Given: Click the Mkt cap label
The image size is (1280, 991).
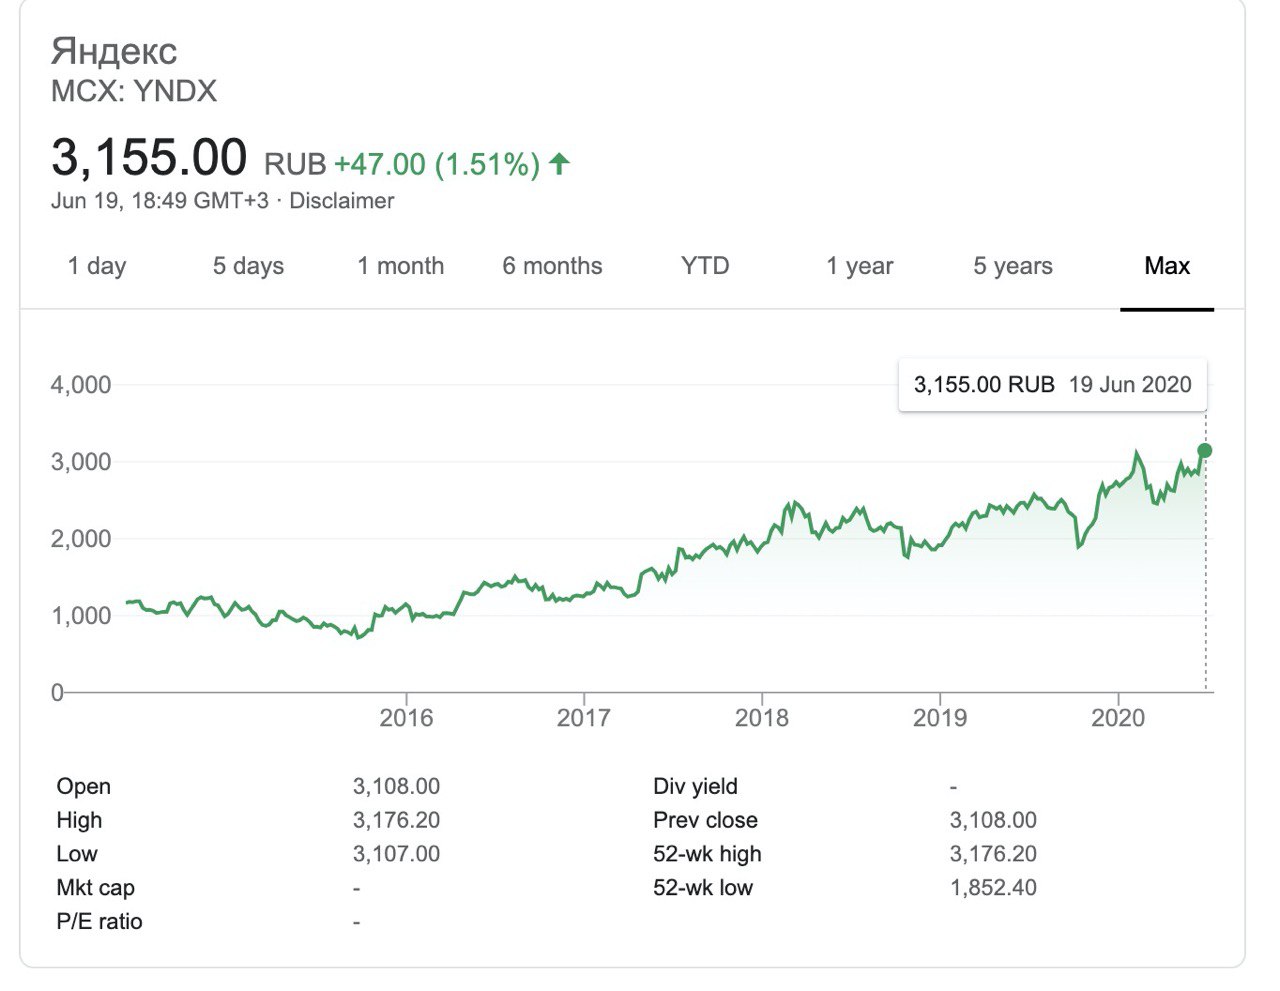Looking at the screenshot, I should click(x=95, y=889).
